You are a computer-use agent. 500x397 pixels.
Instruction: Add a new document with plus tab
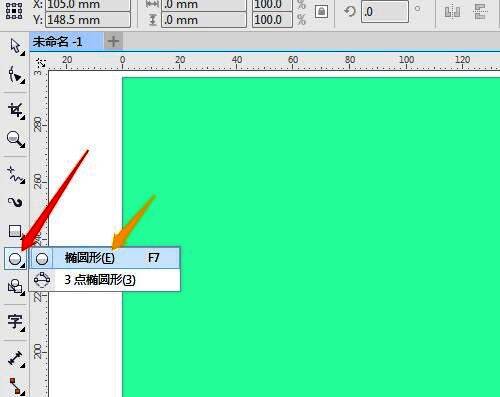[113, 42]
